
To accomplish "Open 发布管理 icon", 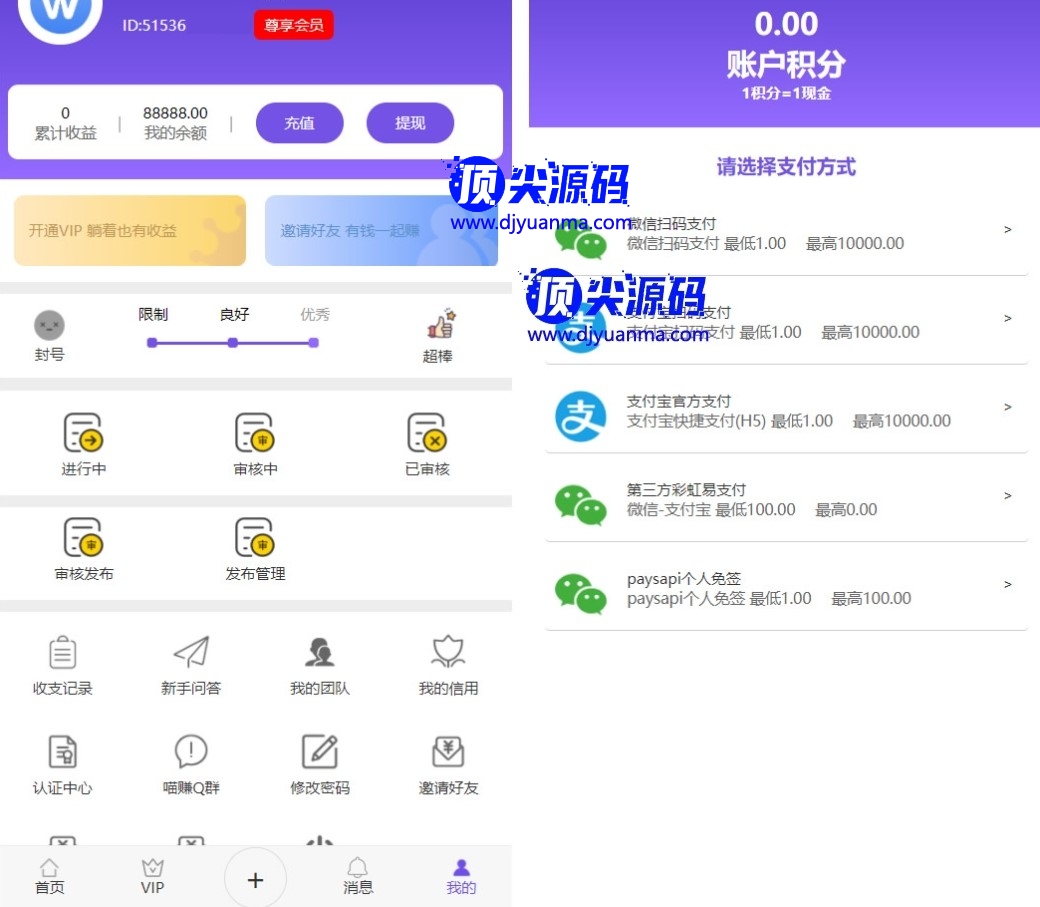I will coord(255,538).
